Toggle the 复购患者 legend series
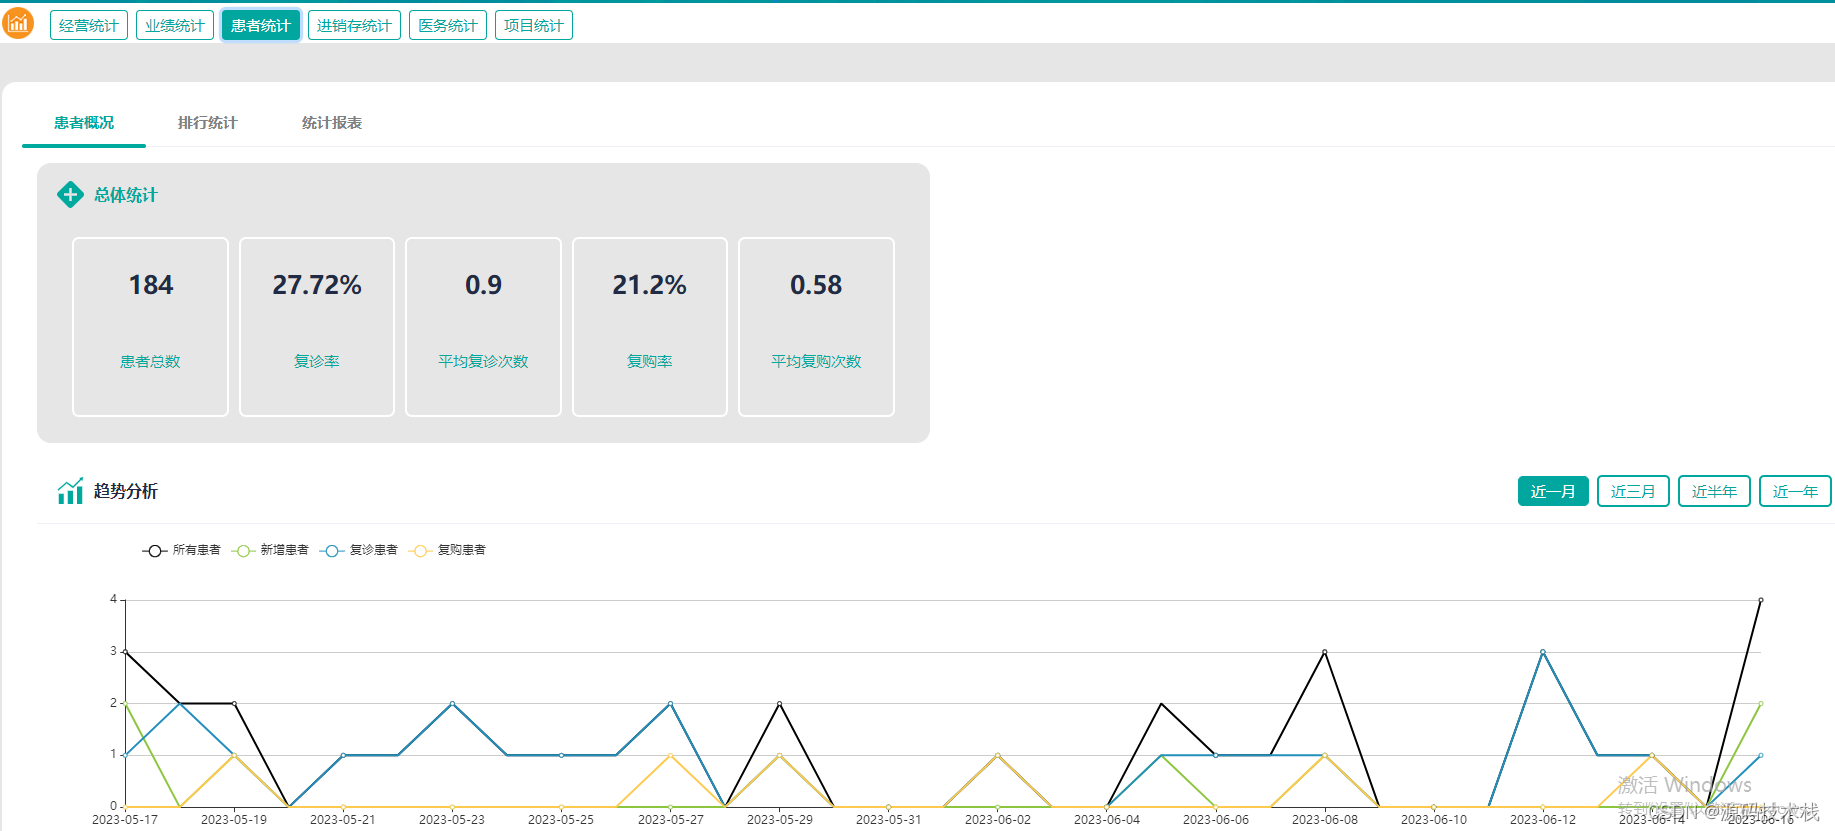 coord(447,550)
